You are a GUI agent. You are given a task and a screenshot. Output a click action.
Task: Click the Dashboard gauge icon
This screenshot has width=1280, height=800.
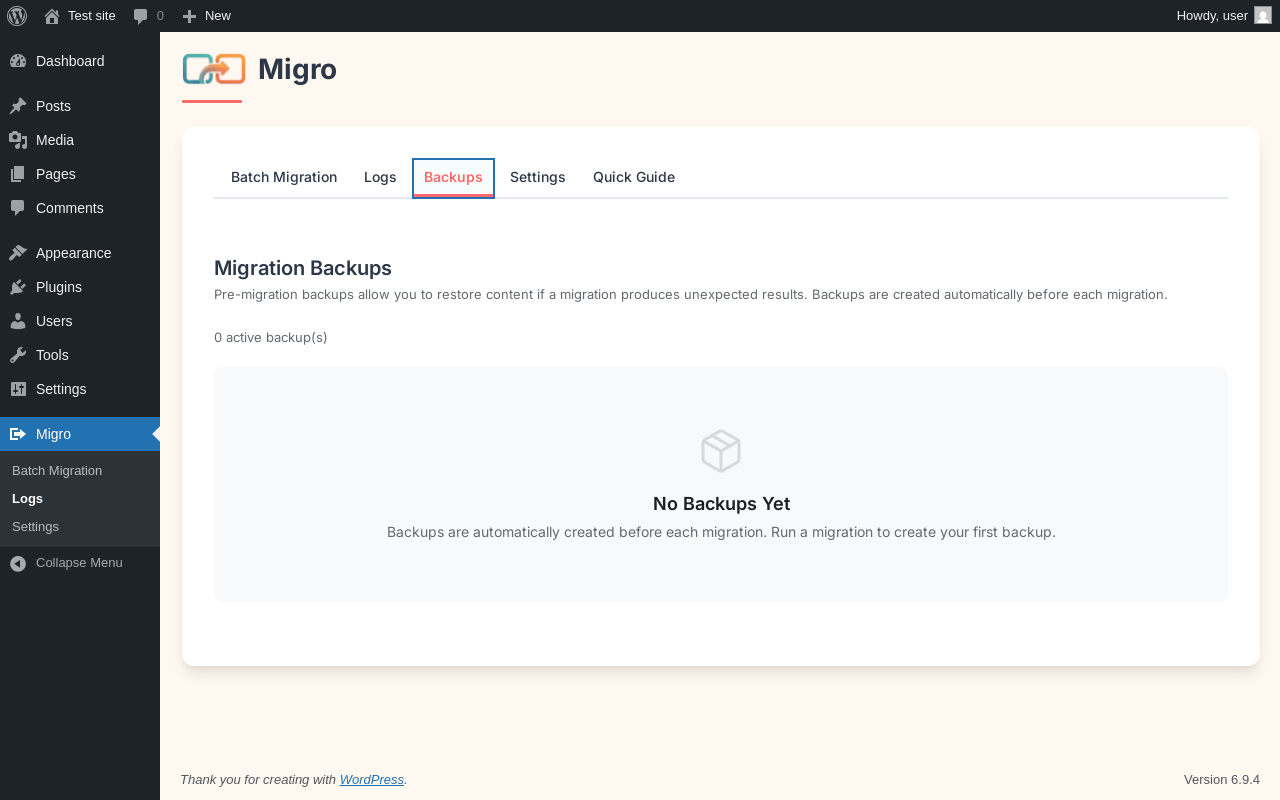tap(18, 61)
